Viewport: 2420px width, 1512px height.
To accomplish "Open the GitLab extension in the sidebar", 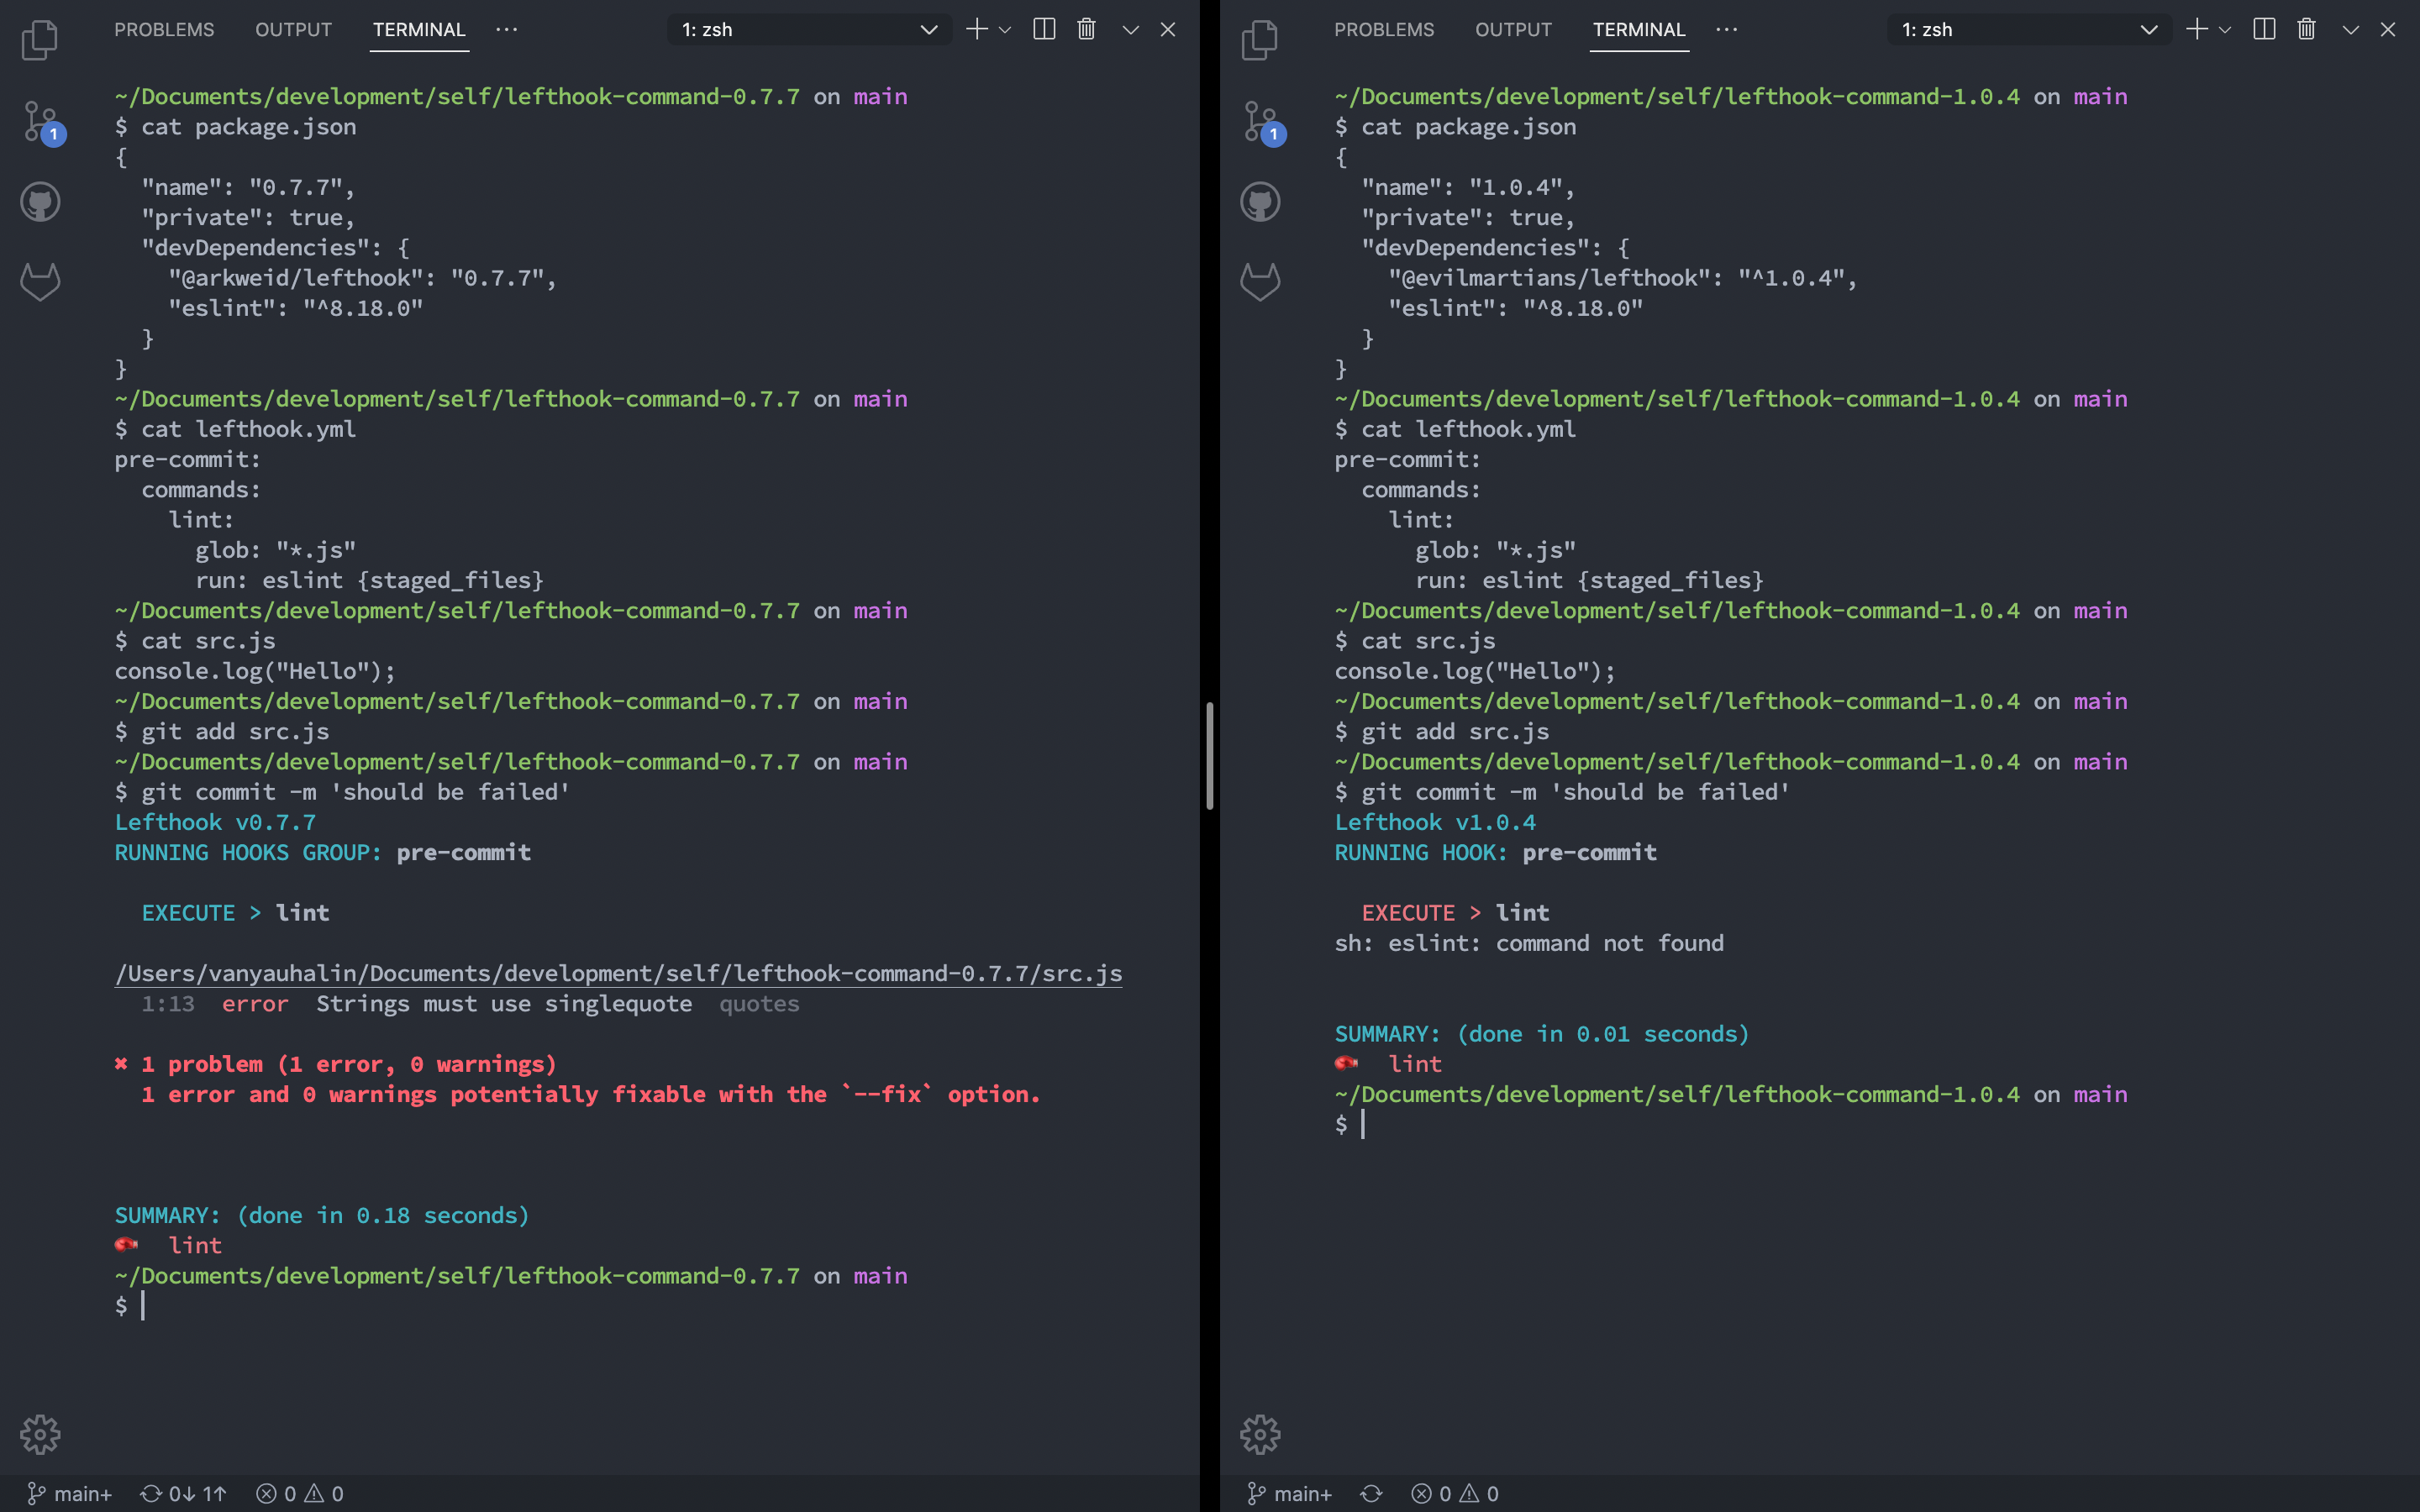I will [x=40, y=282].
